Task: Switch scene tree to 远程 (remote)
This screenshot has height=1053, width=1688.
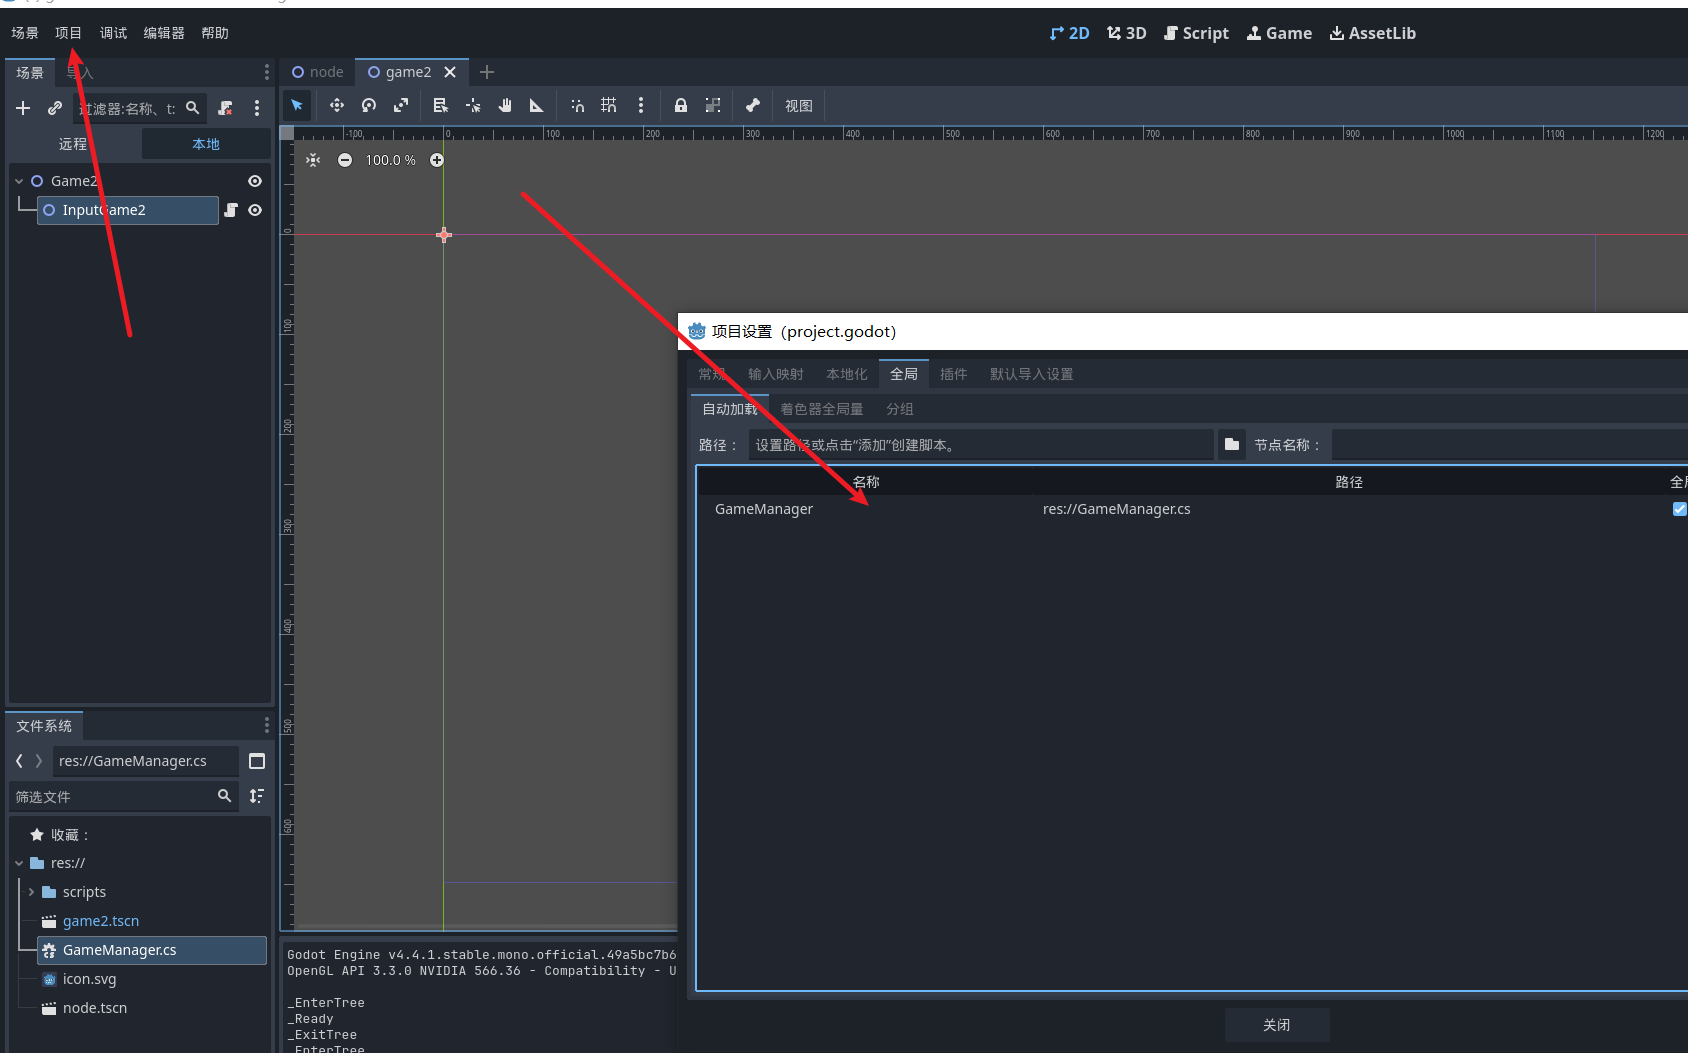Action: 73,144
